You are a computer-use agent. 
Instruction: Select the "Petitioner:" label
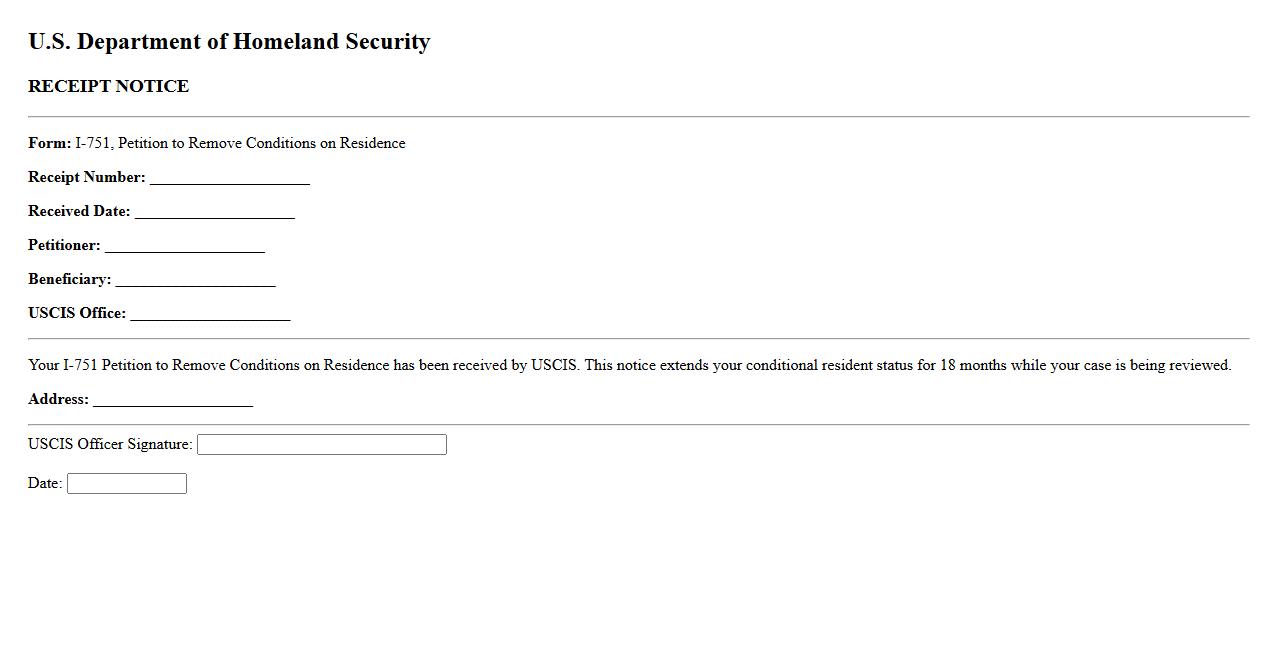coord(64,245)
